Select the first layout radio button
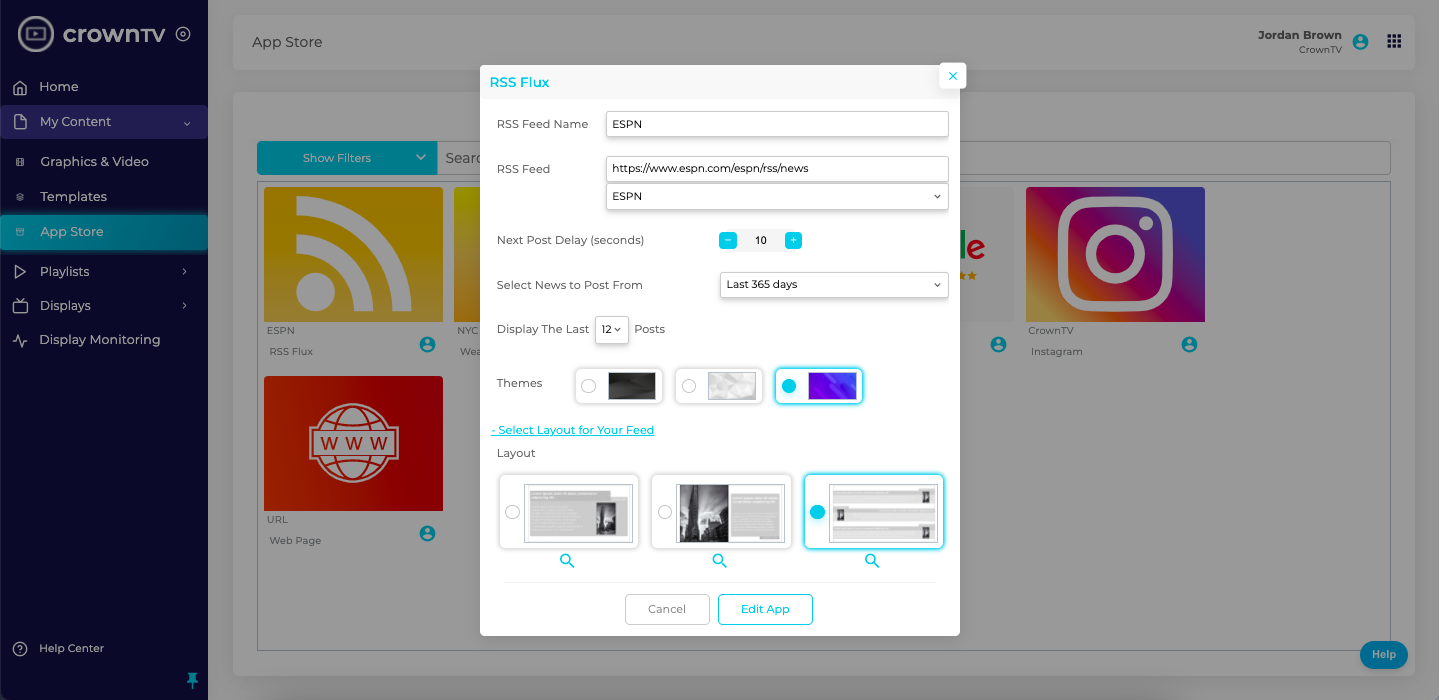 pos(512,512)
